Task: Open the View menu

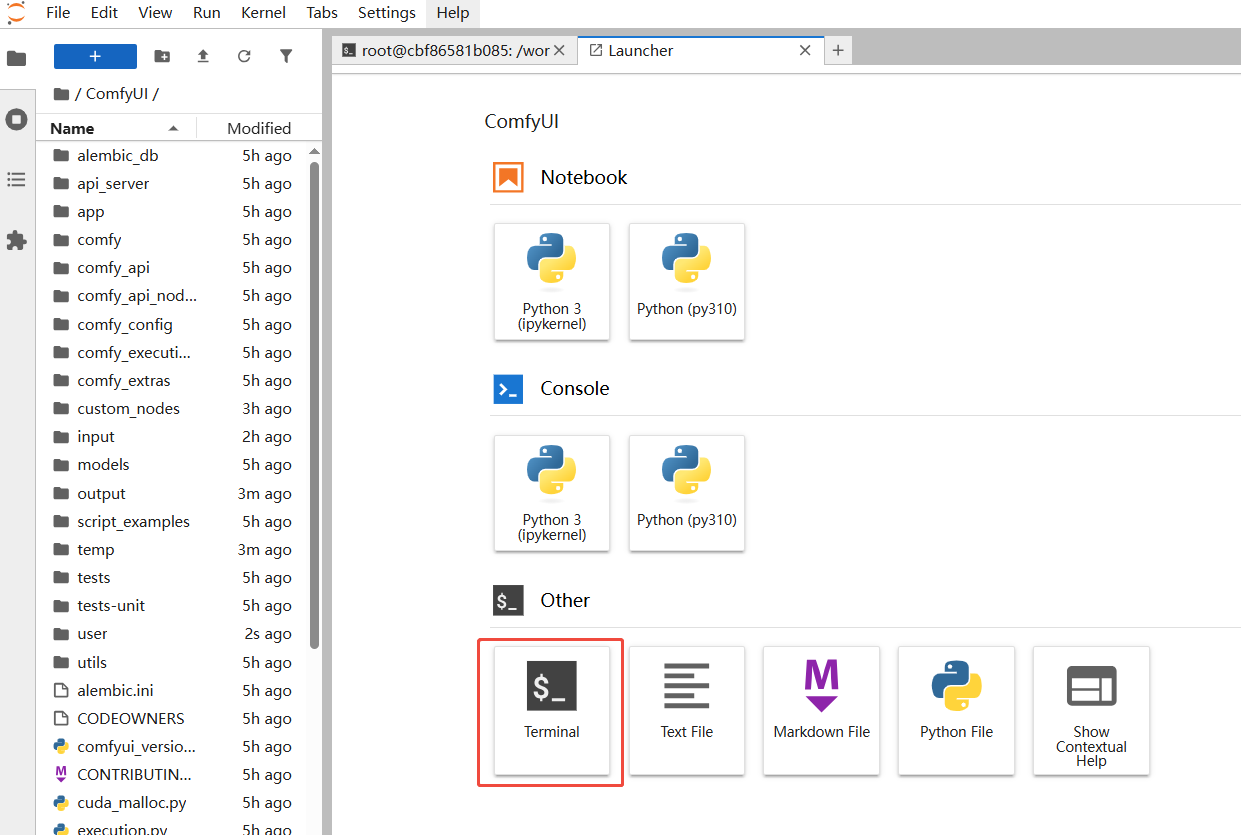Action: pyautogui.click(x=155, y=13)
